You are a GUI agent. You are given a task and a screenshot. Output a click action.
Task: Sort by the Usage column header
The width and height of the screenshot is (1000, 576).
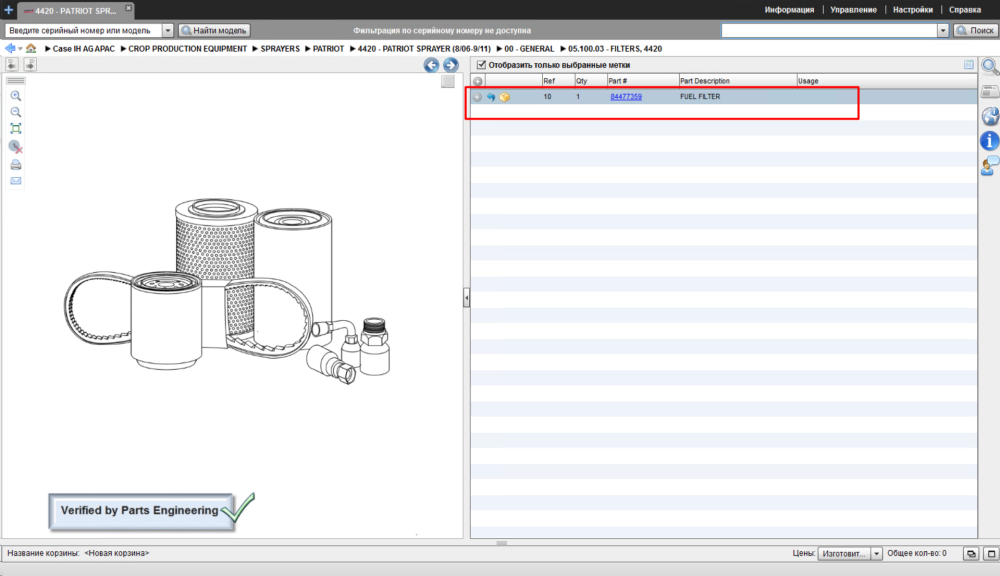tap(886, 81)
